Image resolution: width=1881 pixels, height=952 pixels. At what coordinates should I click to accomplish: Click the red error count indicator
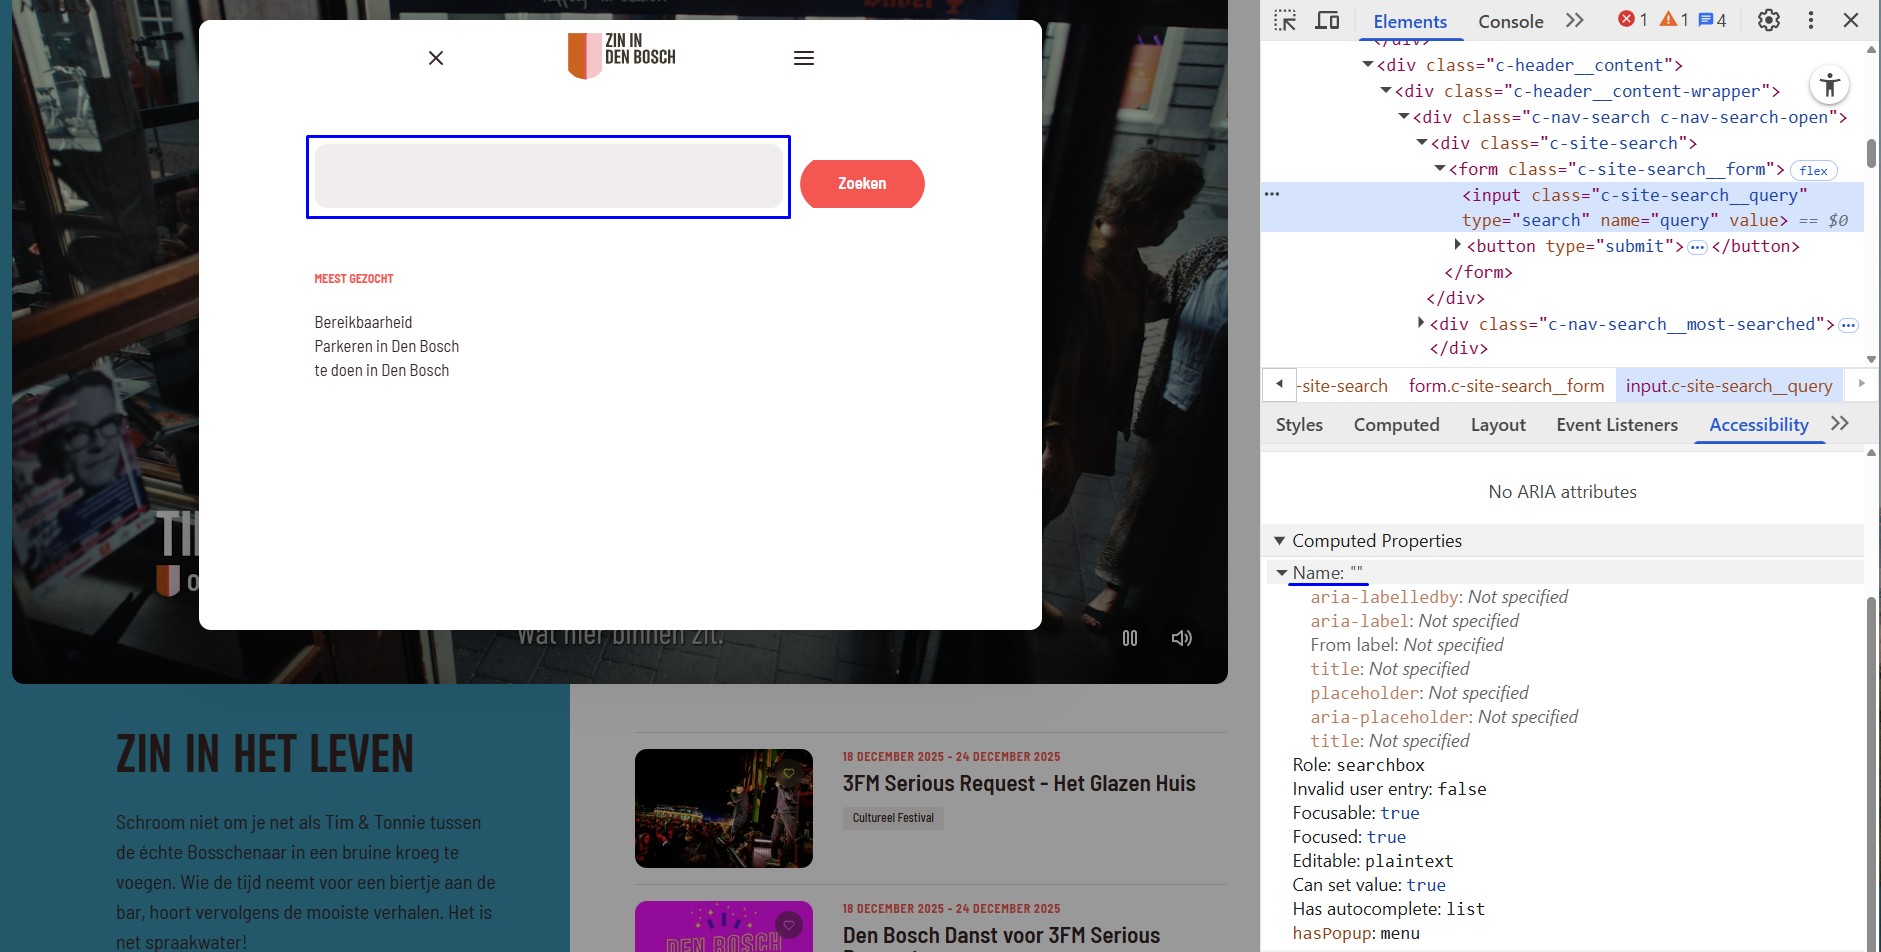click(1632, 20)
